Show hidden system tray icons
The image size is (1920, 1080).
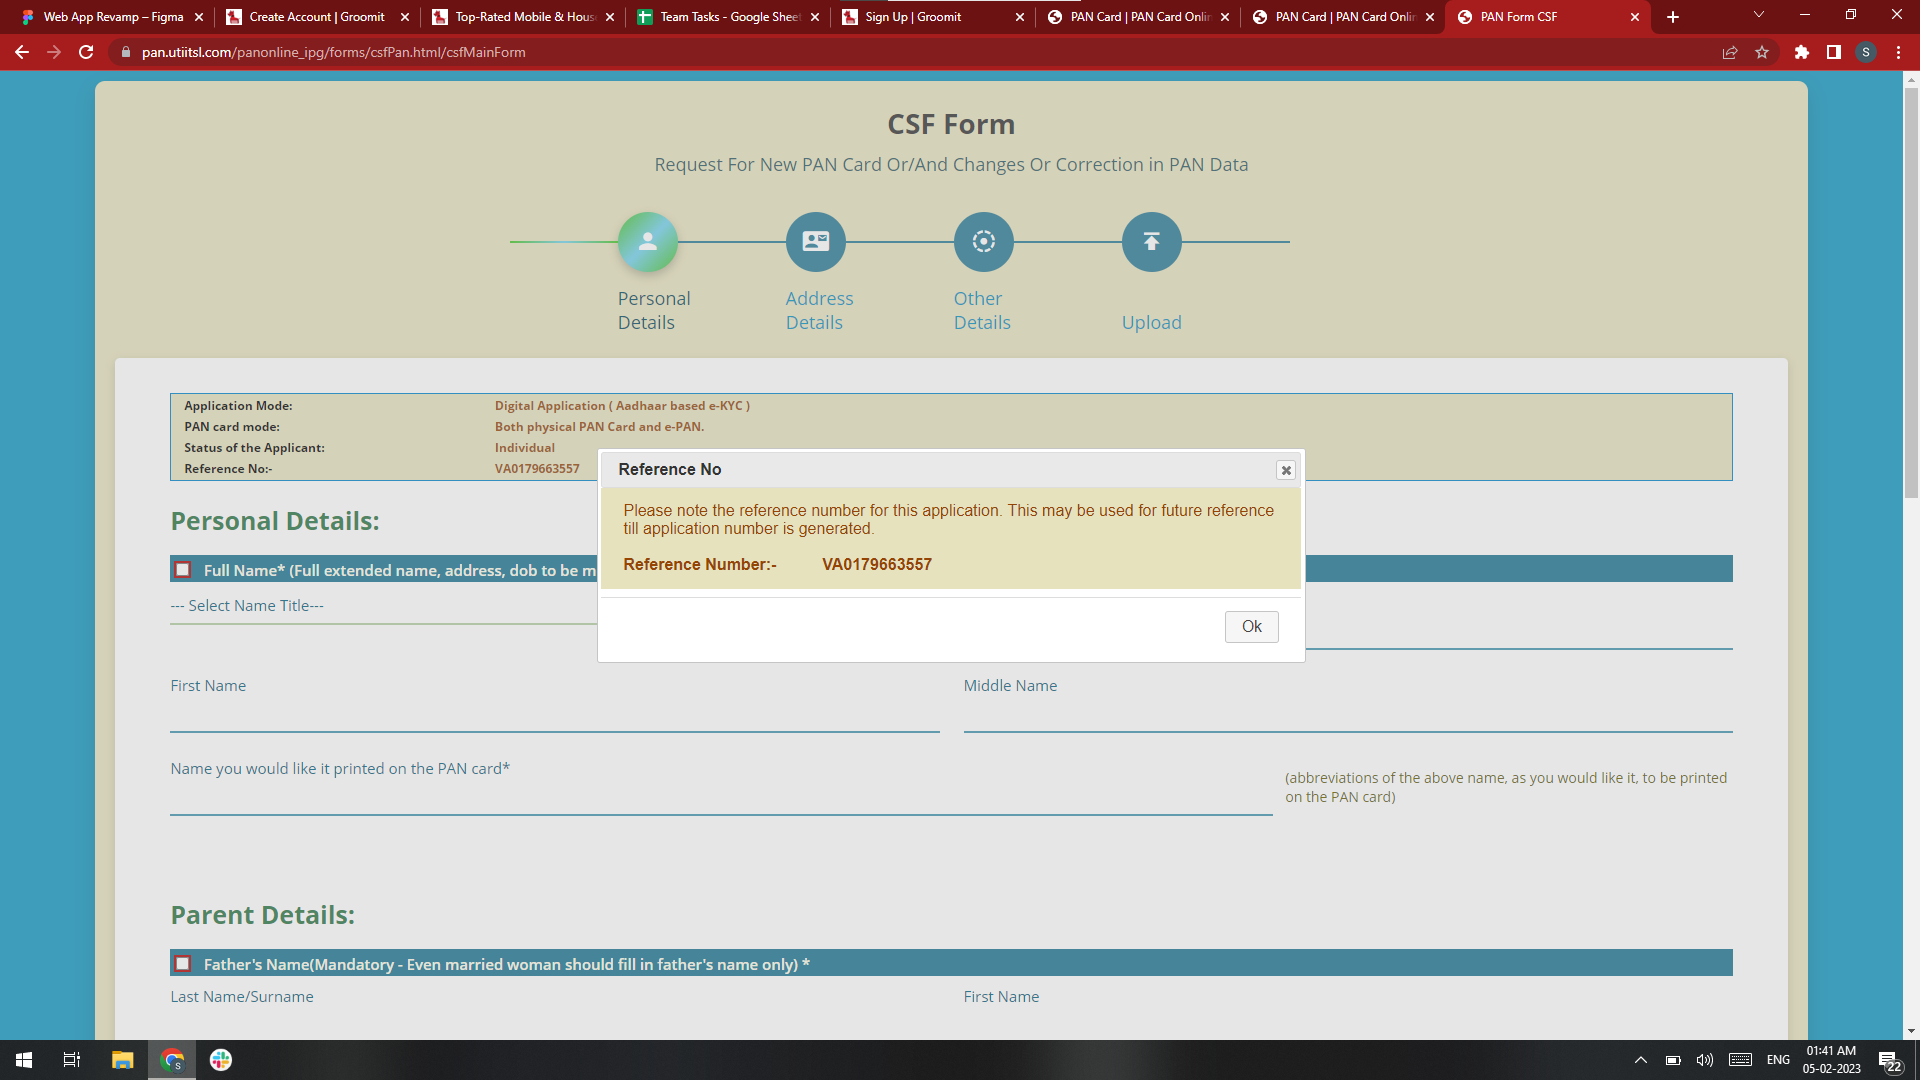[1640, 1060]
